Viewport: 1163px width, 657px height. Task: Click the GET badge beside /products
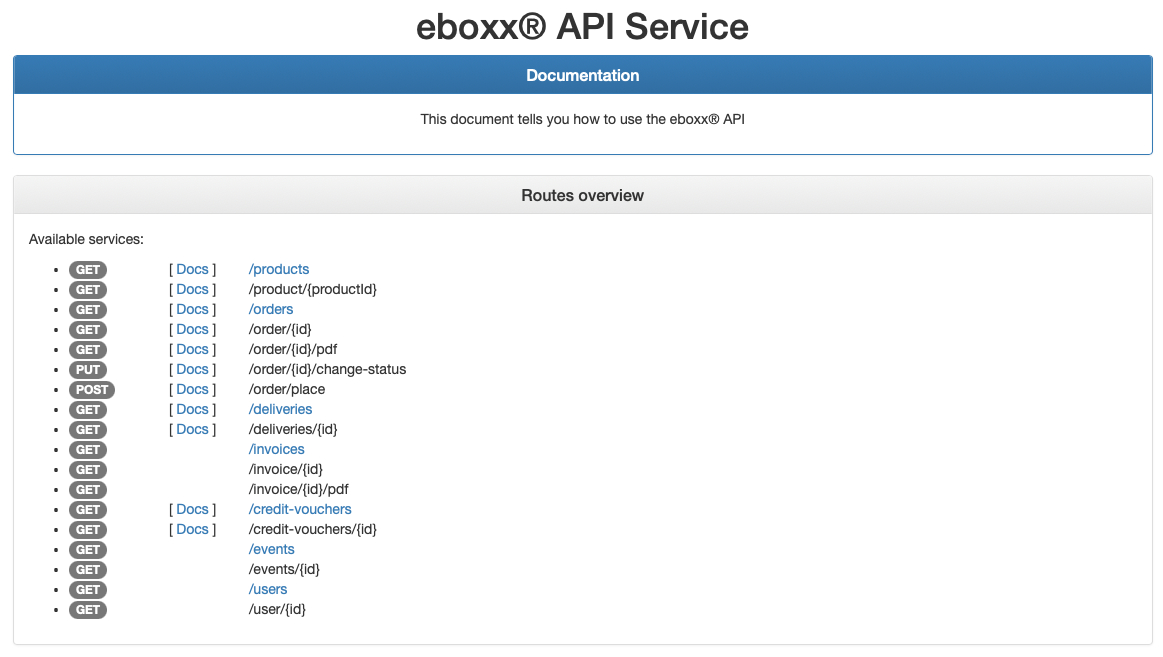pyautogui.click(x=88, y=270)
